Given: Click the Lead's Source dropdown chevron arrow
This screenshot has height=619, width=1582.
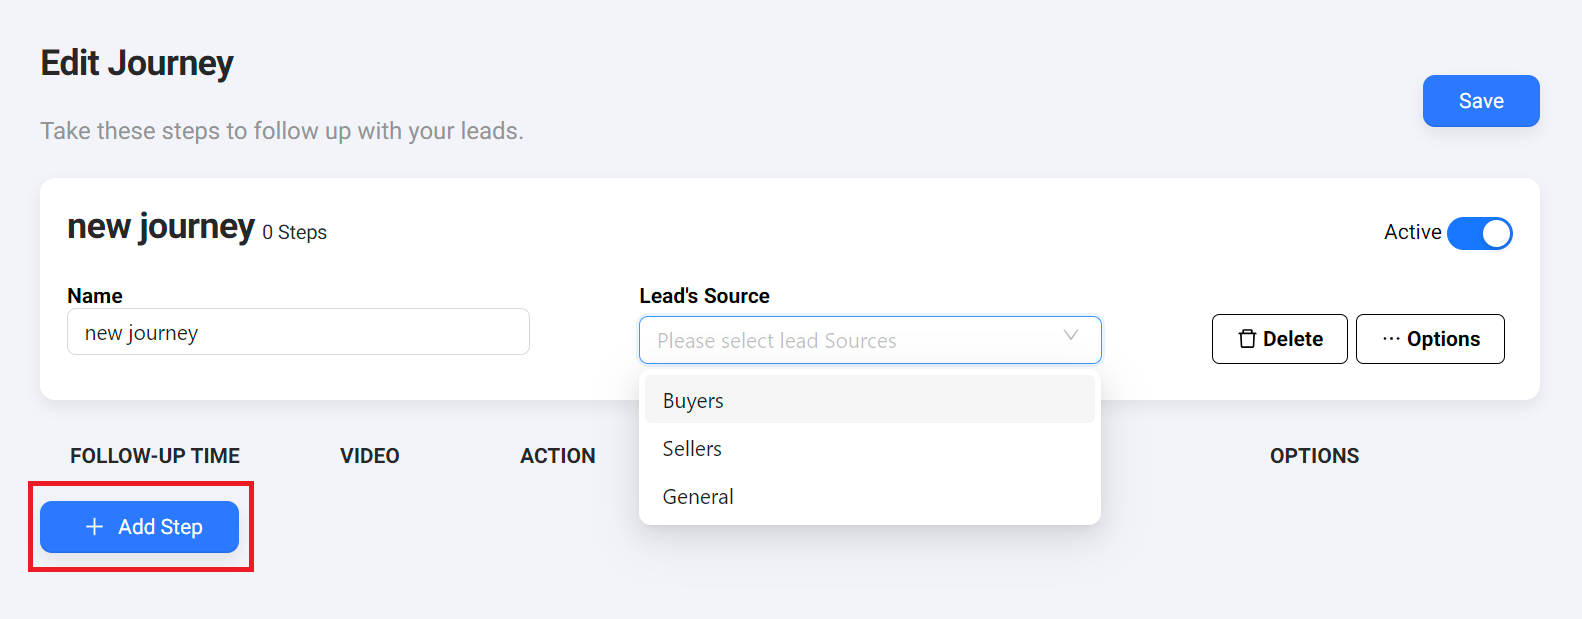Looking at the screenshot, I should tap(1070, 336).
